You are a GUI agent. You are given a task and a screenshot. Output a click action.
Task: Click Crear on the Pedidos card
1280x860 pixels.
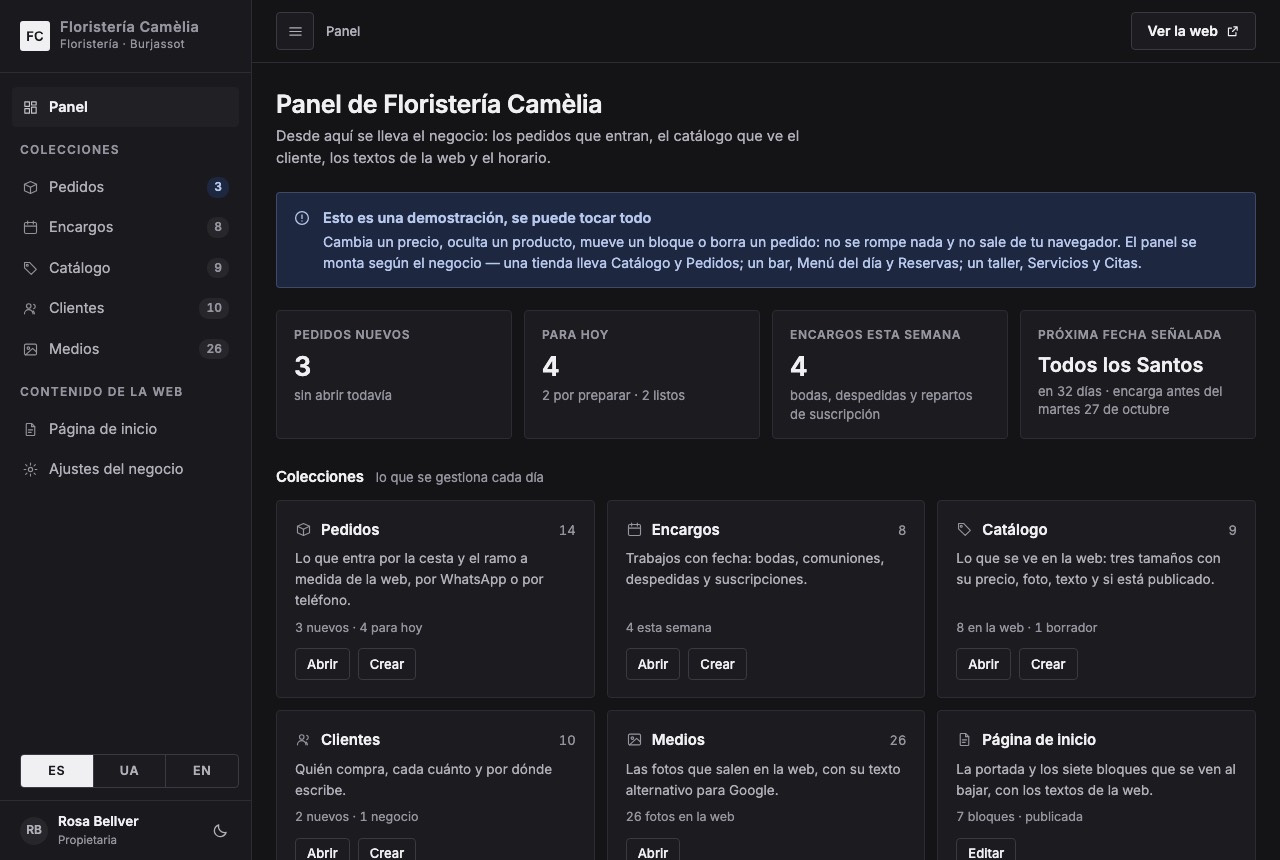(387, 664)
